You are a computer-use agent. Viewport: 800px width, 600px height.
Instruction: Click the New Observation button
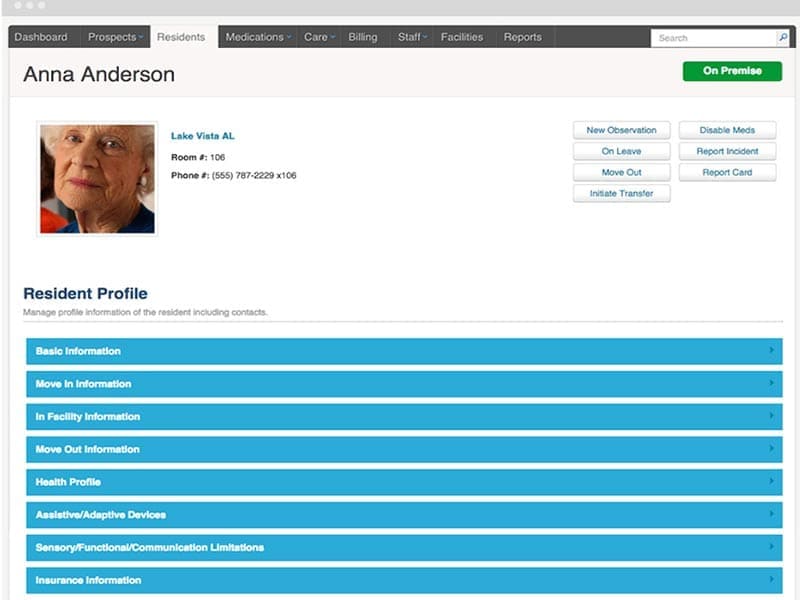621,130
